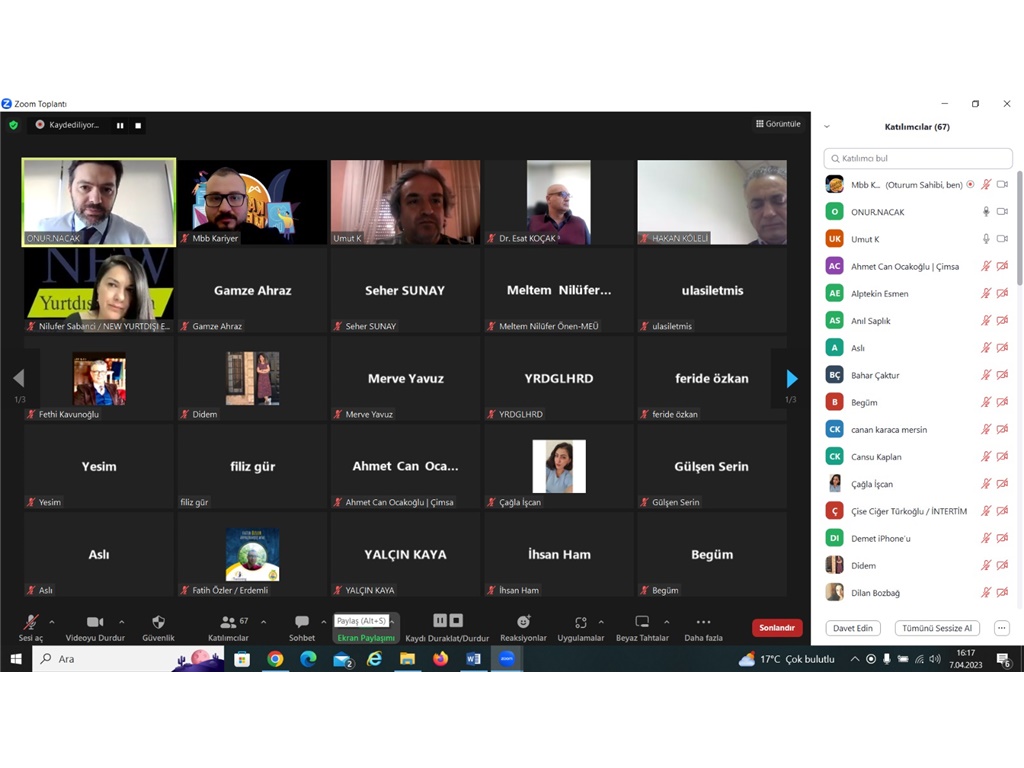Screen dimensions: 1024x768
Task: Open the Uygulamalar apps icon
Action: [581, 622]
